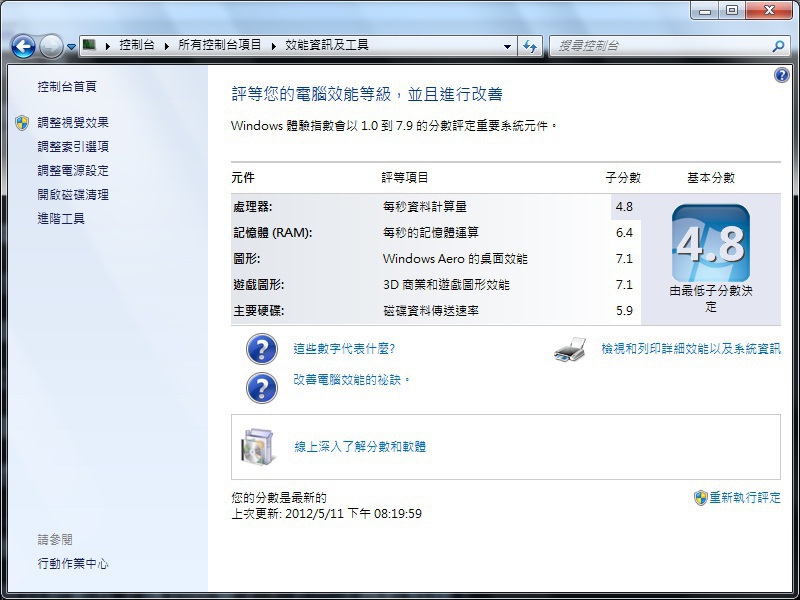Open 進階工具 link
800x600 pixels.
[x=61, y=218]
